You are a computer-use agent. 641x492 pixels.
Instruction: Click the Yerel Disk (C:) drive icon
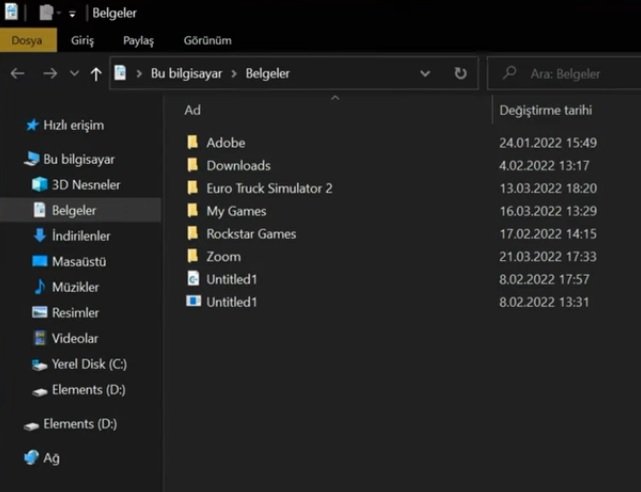click(40, 364)
